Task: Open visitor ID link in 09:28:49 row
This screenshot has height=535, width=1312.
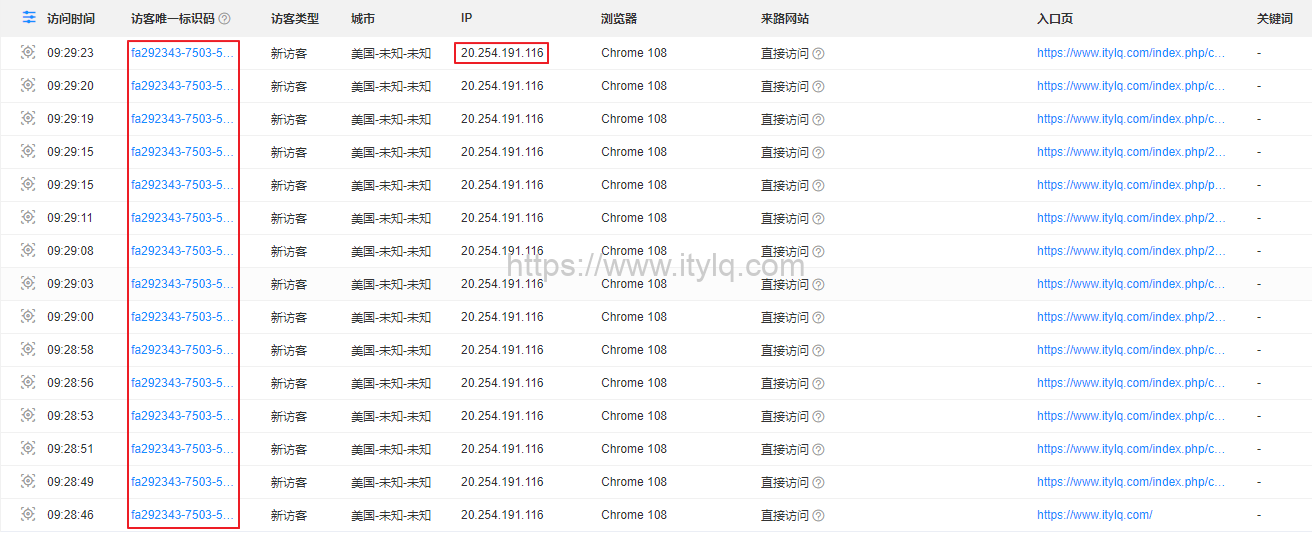Action: pos(182,482)
